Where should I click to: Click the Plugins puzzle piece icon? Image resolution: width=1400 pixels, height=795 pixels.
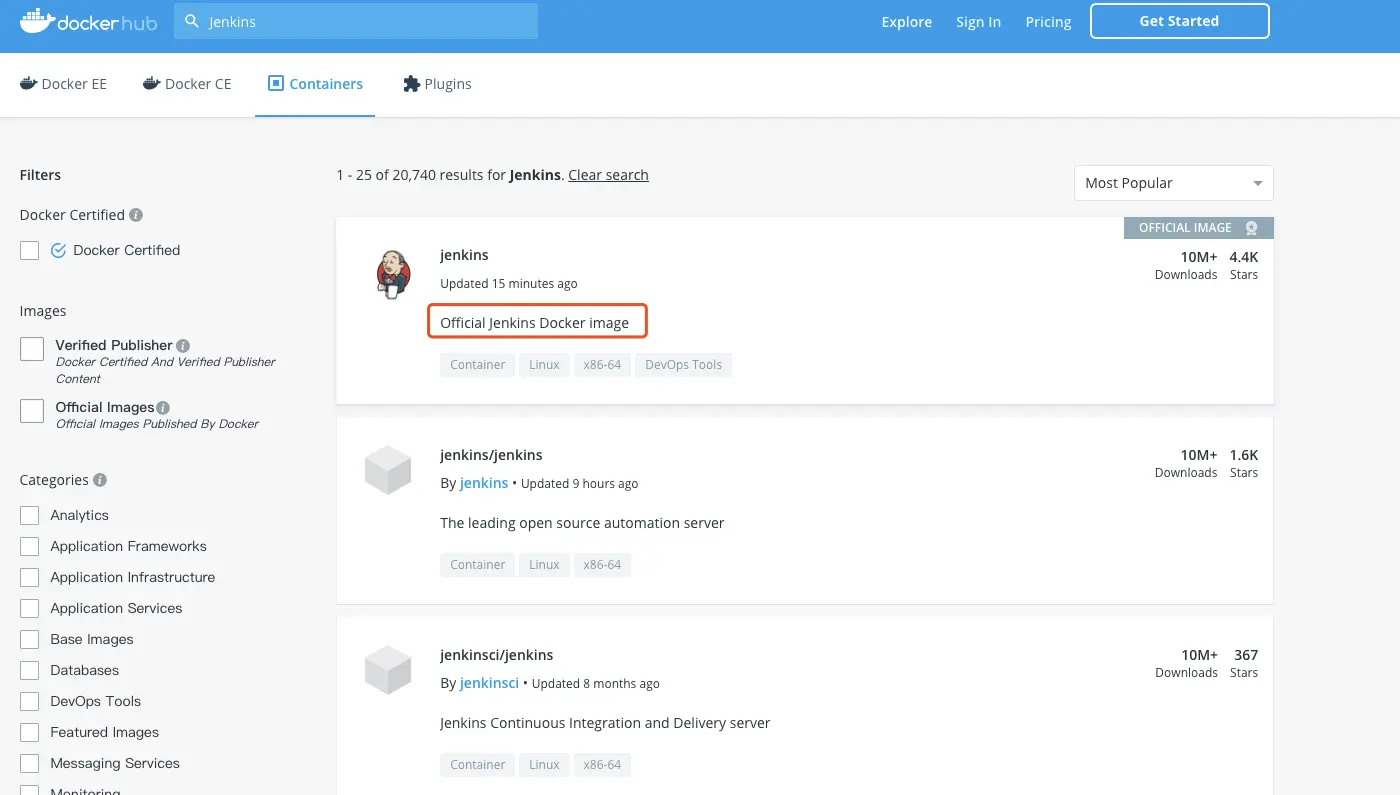[x=411, y=84]
